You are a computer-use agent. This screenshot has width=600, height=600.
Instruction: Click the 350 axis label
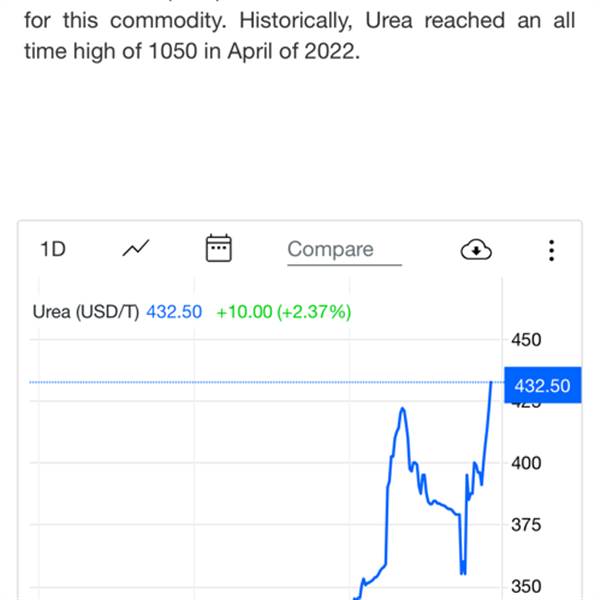[526, 586]
